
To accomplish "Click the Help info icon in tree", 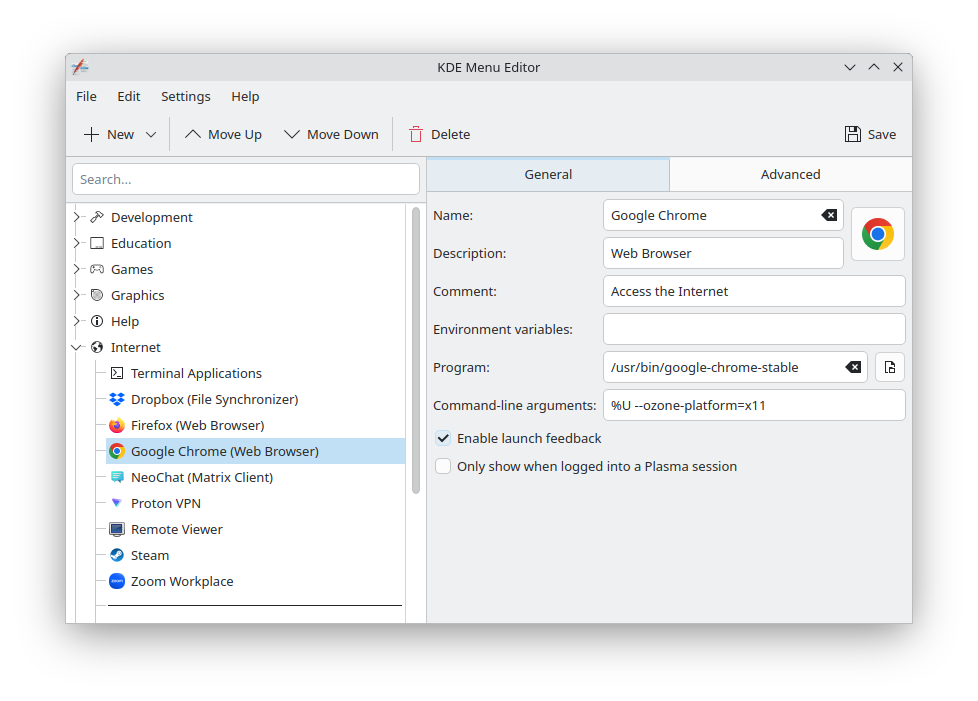I will click(97, 321).
